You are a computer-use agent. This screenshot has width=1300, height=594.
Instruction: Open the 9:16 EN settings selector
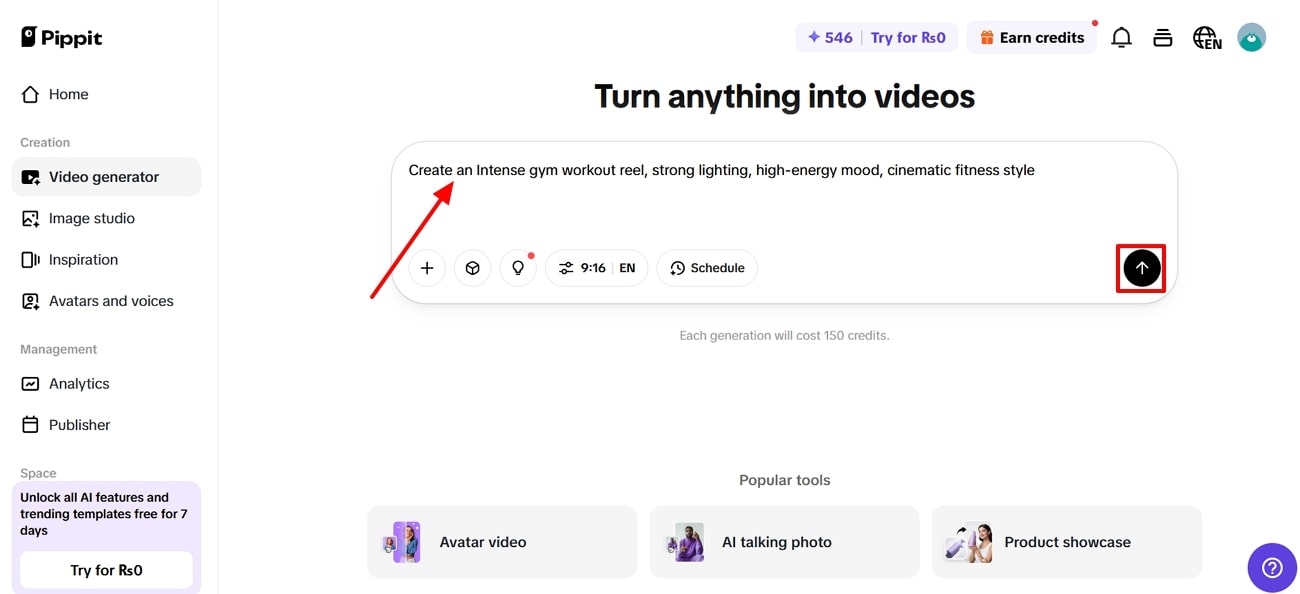pos(597,268)
